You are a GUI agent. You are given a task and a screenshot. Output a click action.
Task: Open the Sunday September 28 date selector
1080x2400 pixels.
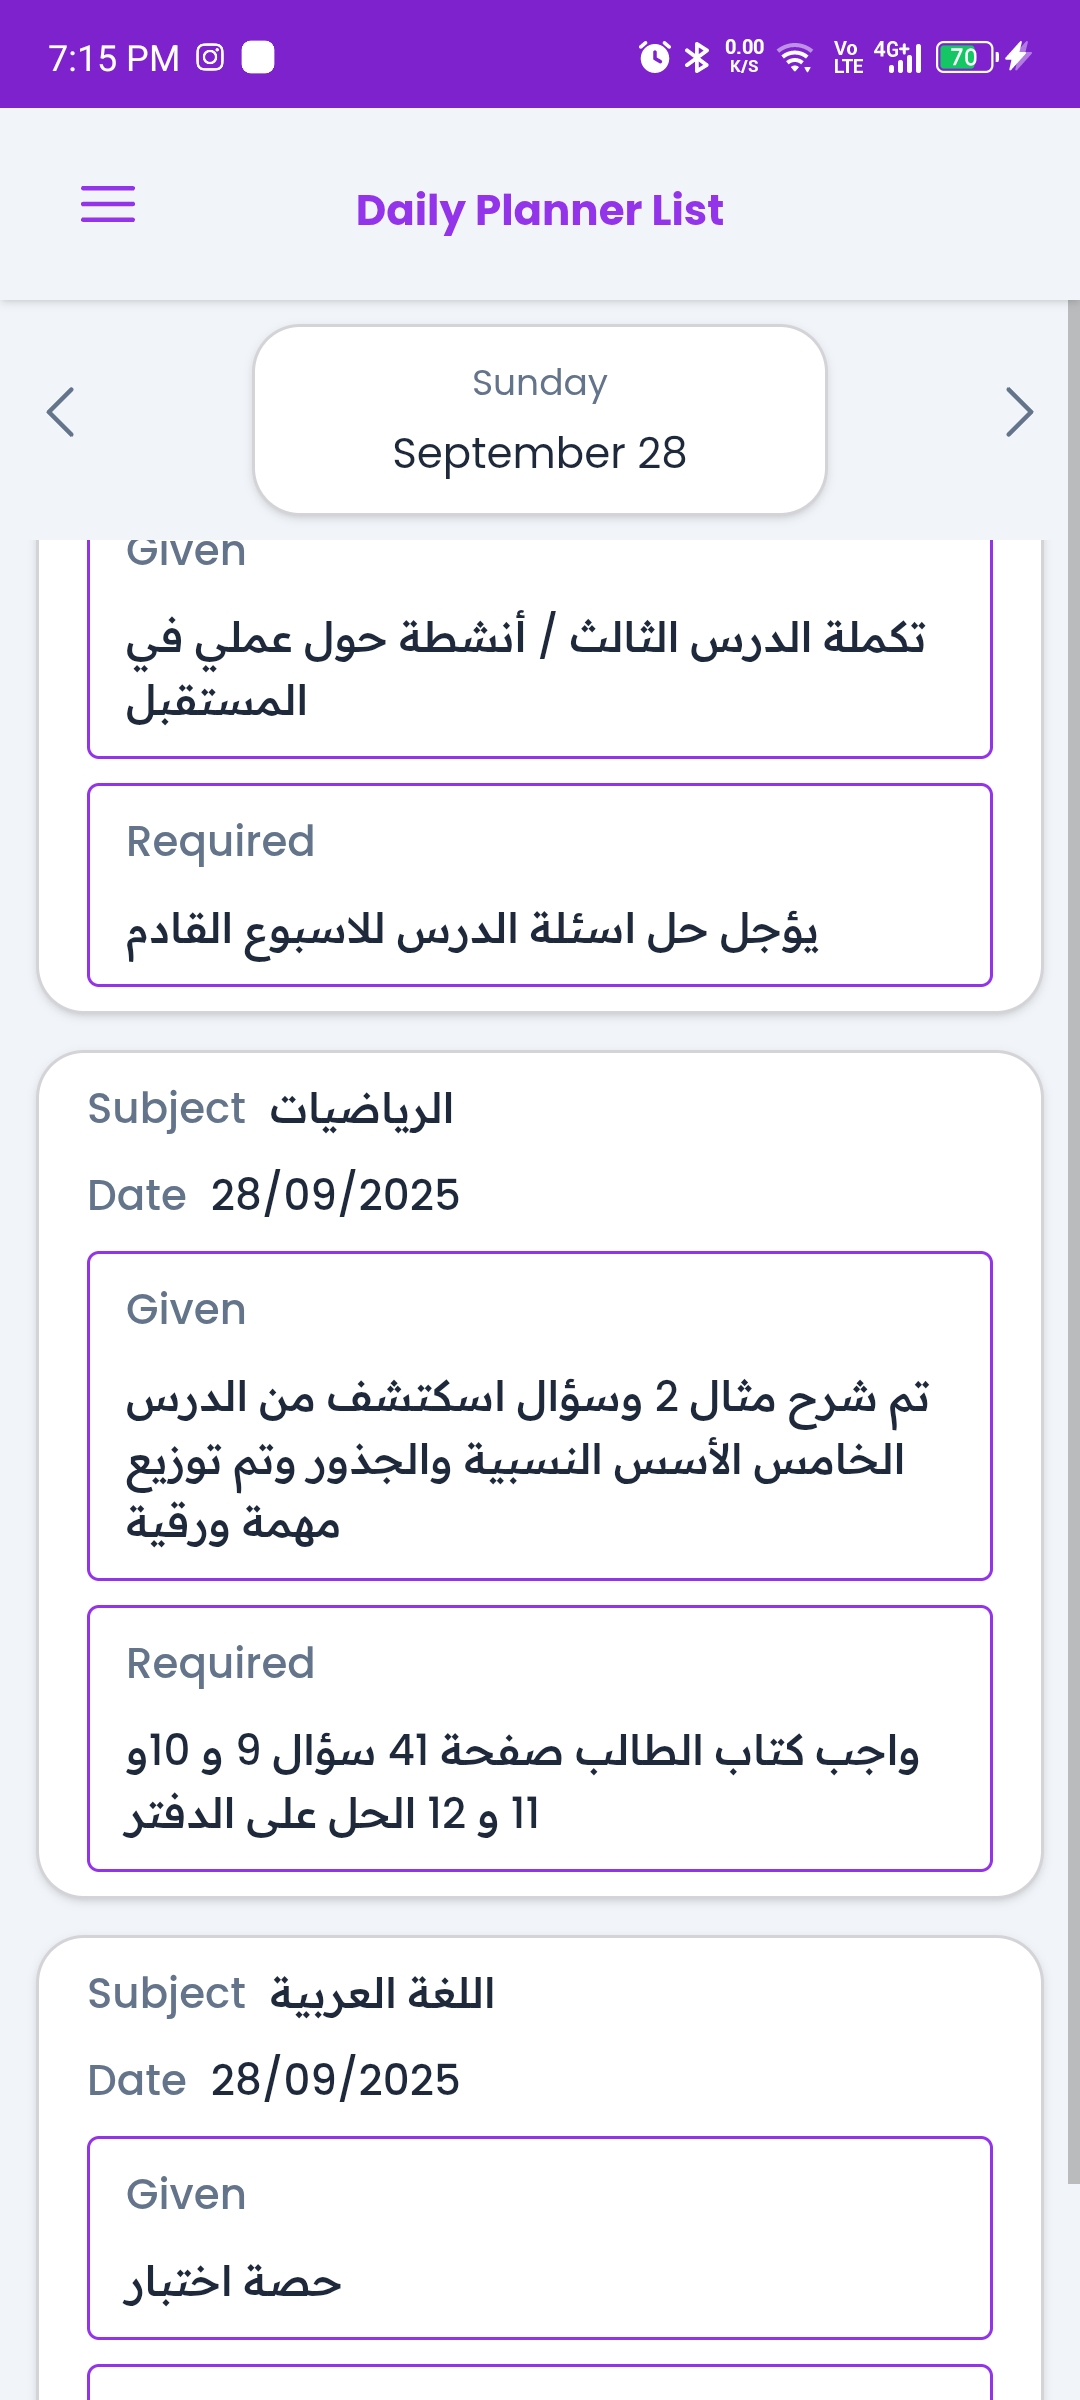(540, 420)
